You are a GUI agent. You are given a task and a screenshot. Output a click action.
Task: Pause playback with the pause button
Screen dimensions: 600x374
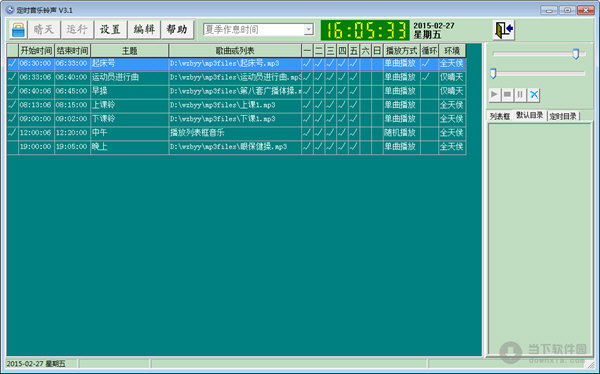[x=520, y=95]
